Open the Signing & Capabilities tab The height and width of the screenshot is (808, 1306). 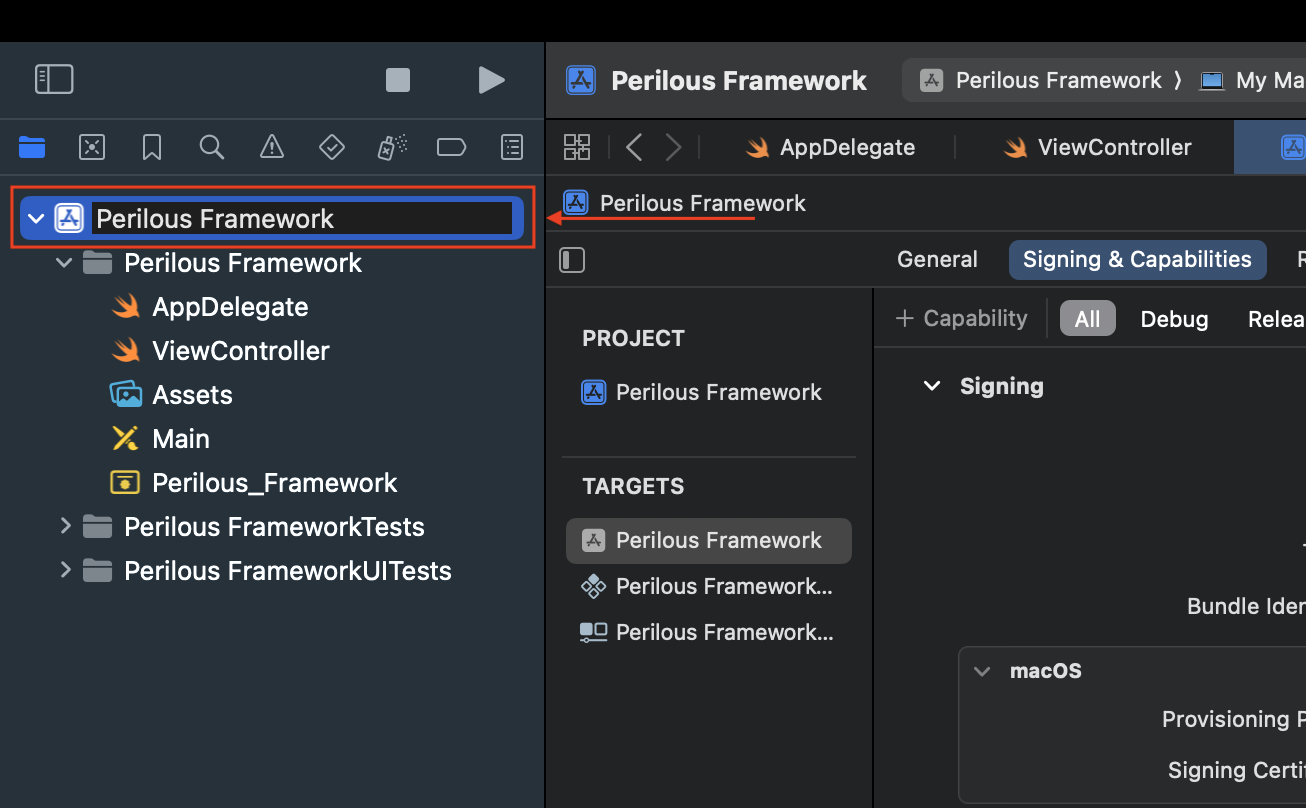click(x=1137, y=259)
